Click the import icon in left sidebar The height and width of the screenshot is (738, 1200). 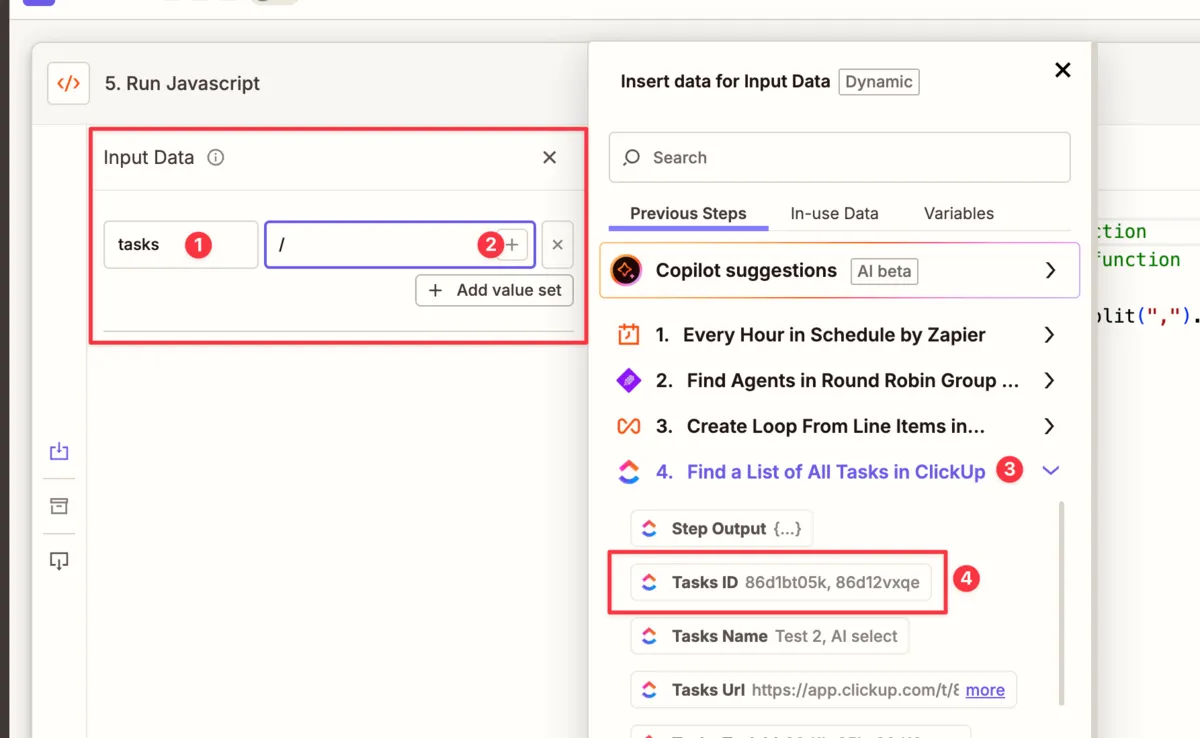click(59, 452)
